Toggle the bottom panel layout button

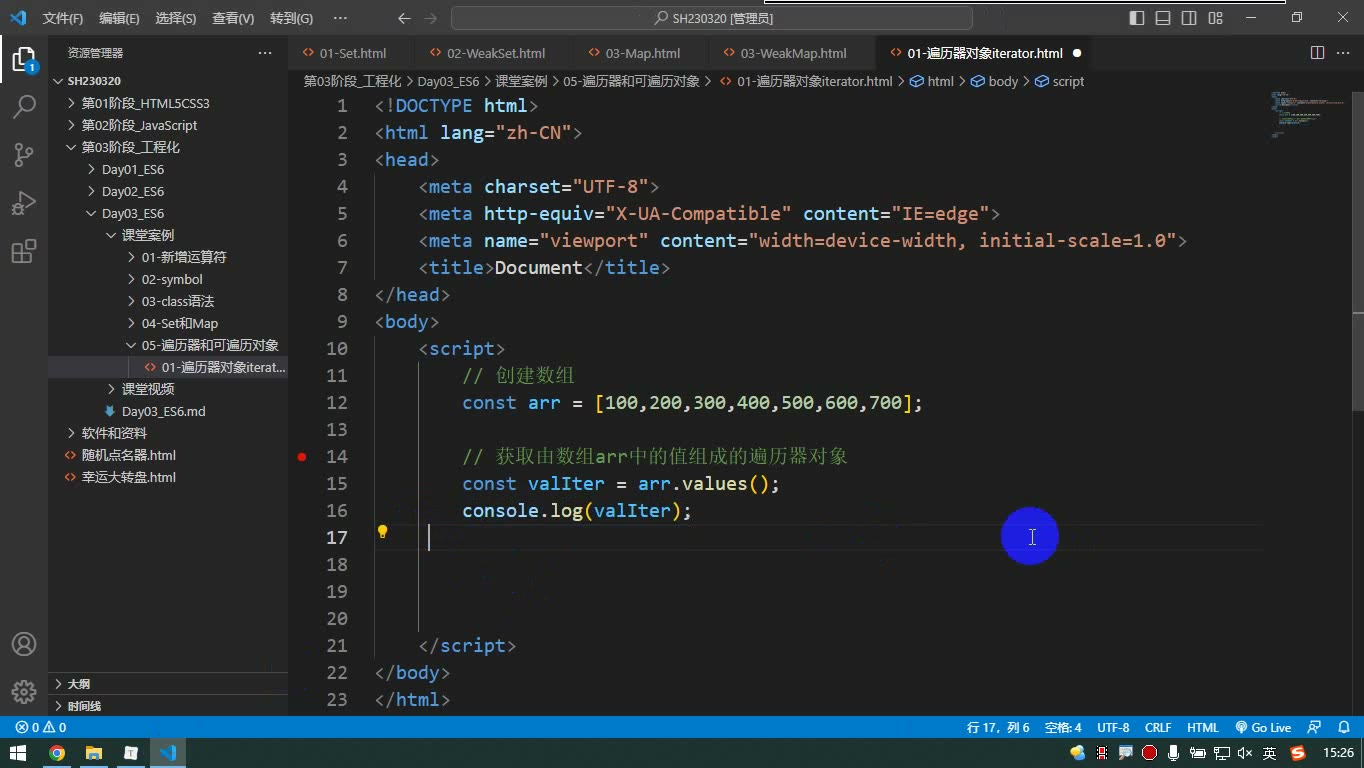(x=1163, y=18)
